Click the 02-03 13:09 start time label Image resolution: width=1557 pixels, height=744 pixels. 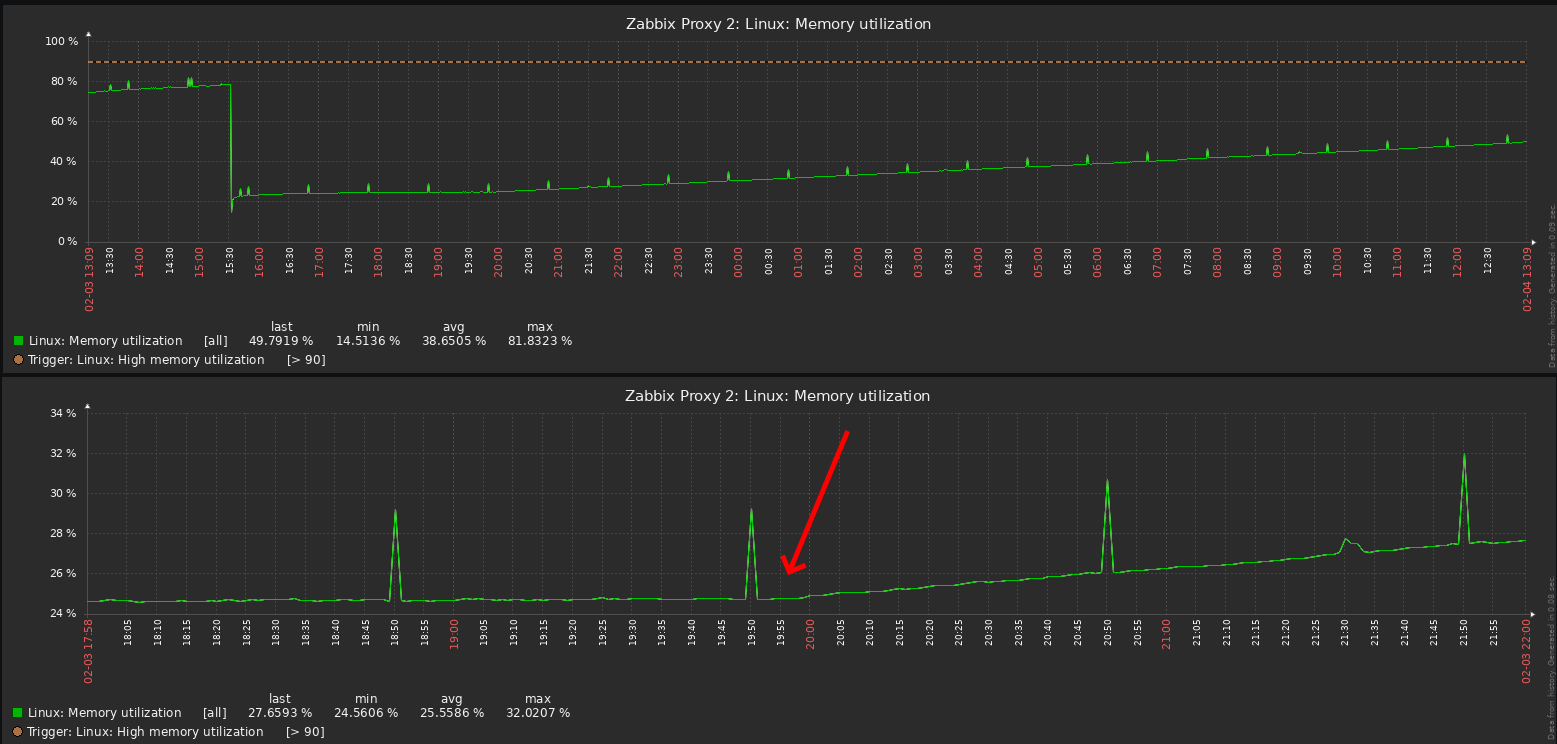[x=89, y=280]
